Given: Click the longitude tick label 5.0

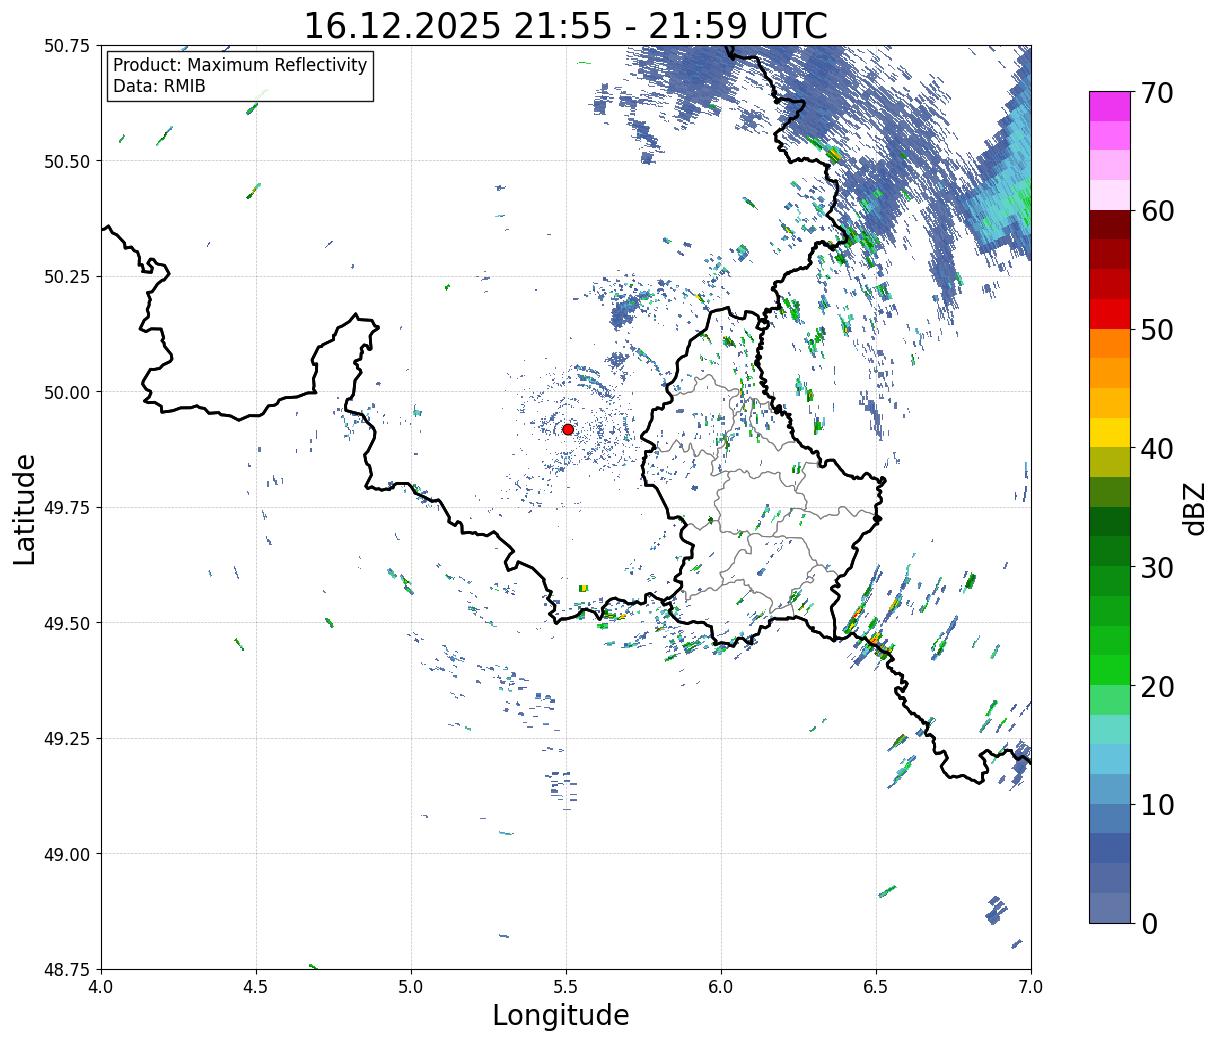Looking at the screenshot, I should (x=411, y=987).
